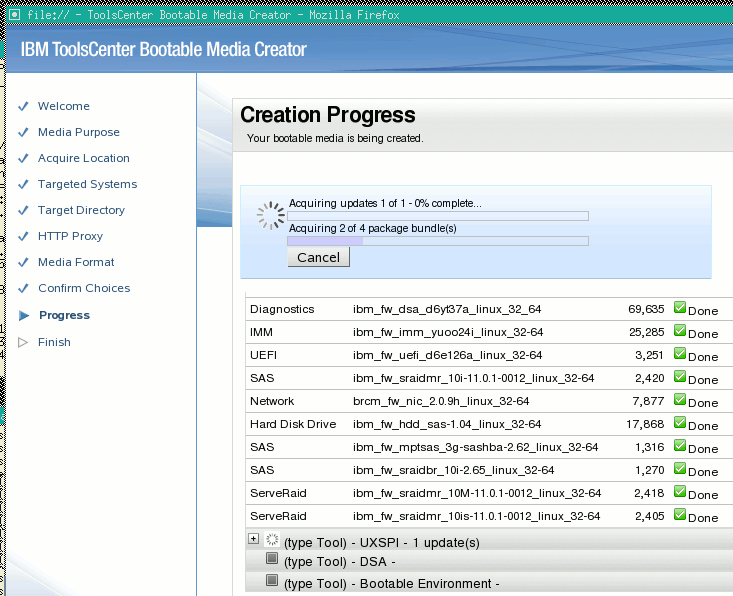This screenshot has width=733, height=596.
Task: Click the green Done icon for sraidmr_10is row
Action: tap(680, 514)
